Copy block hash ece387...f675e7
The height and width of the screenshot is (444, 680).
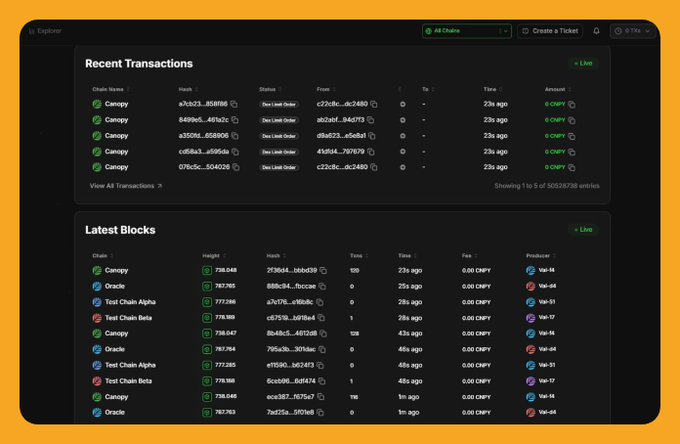[x=320, y=397]
